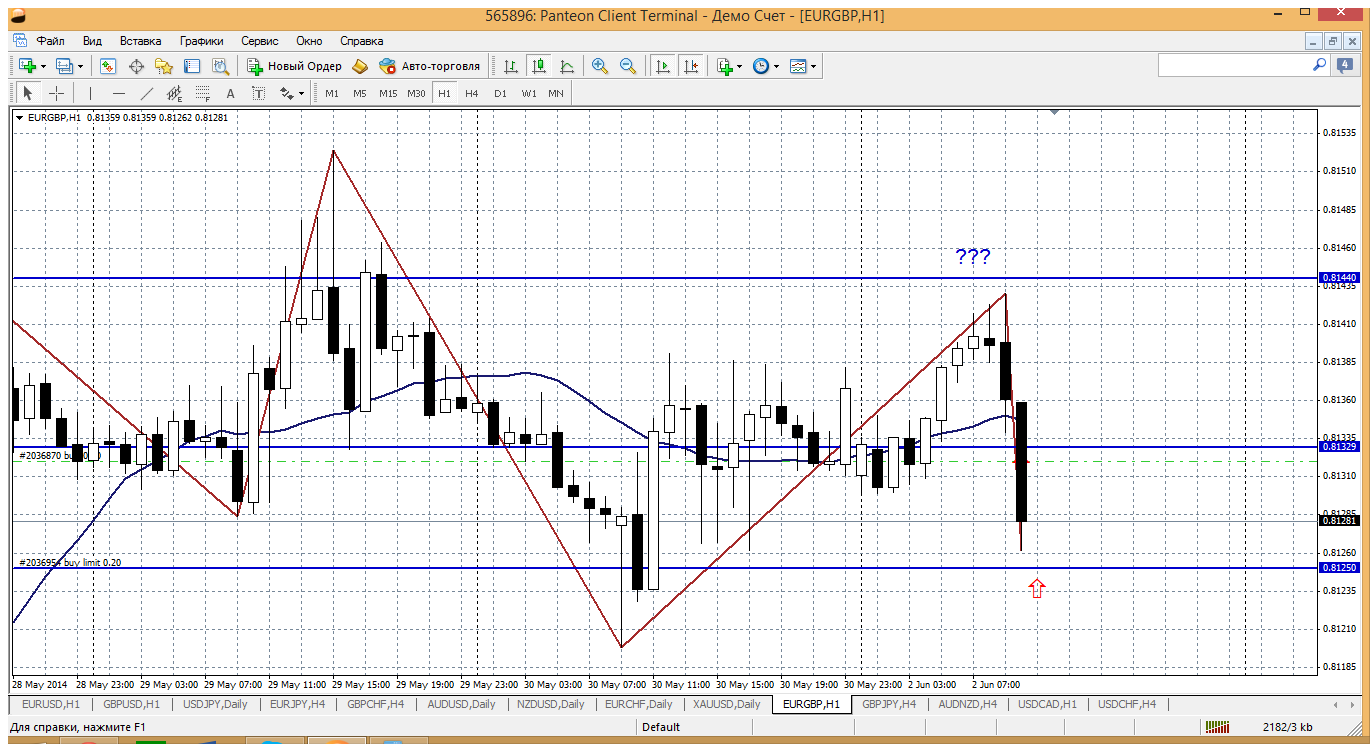Select the ??? text label on chart
Image resolution: width=1370 pixels, height=744 pixels.
point(973,257)
